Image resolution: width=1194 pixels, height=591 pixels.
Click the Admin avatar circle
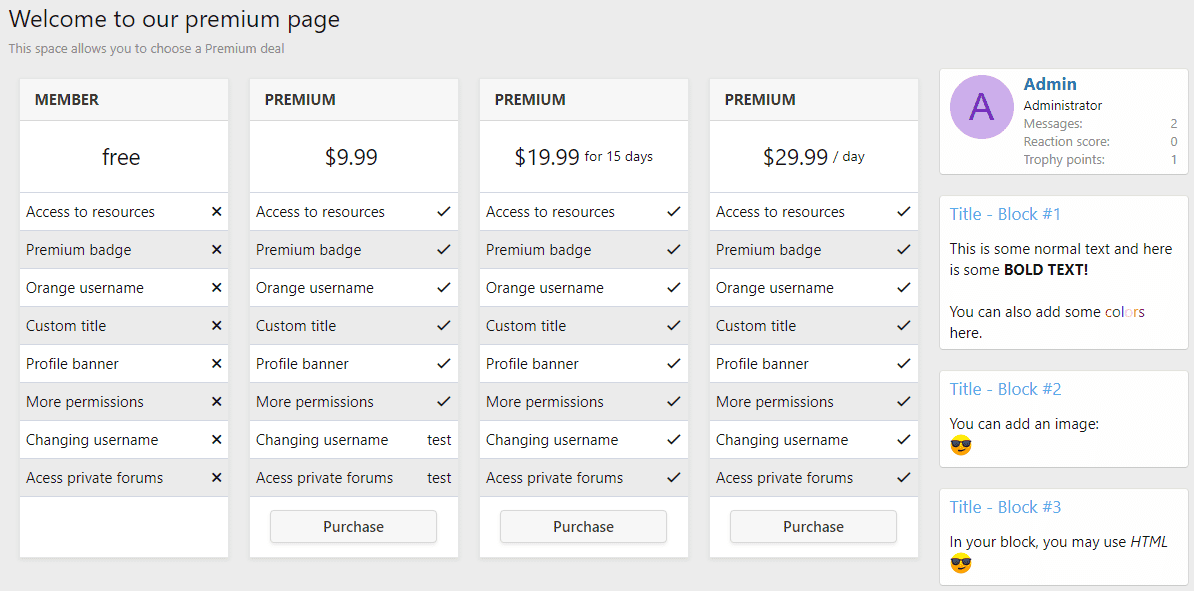coord(982,107)
